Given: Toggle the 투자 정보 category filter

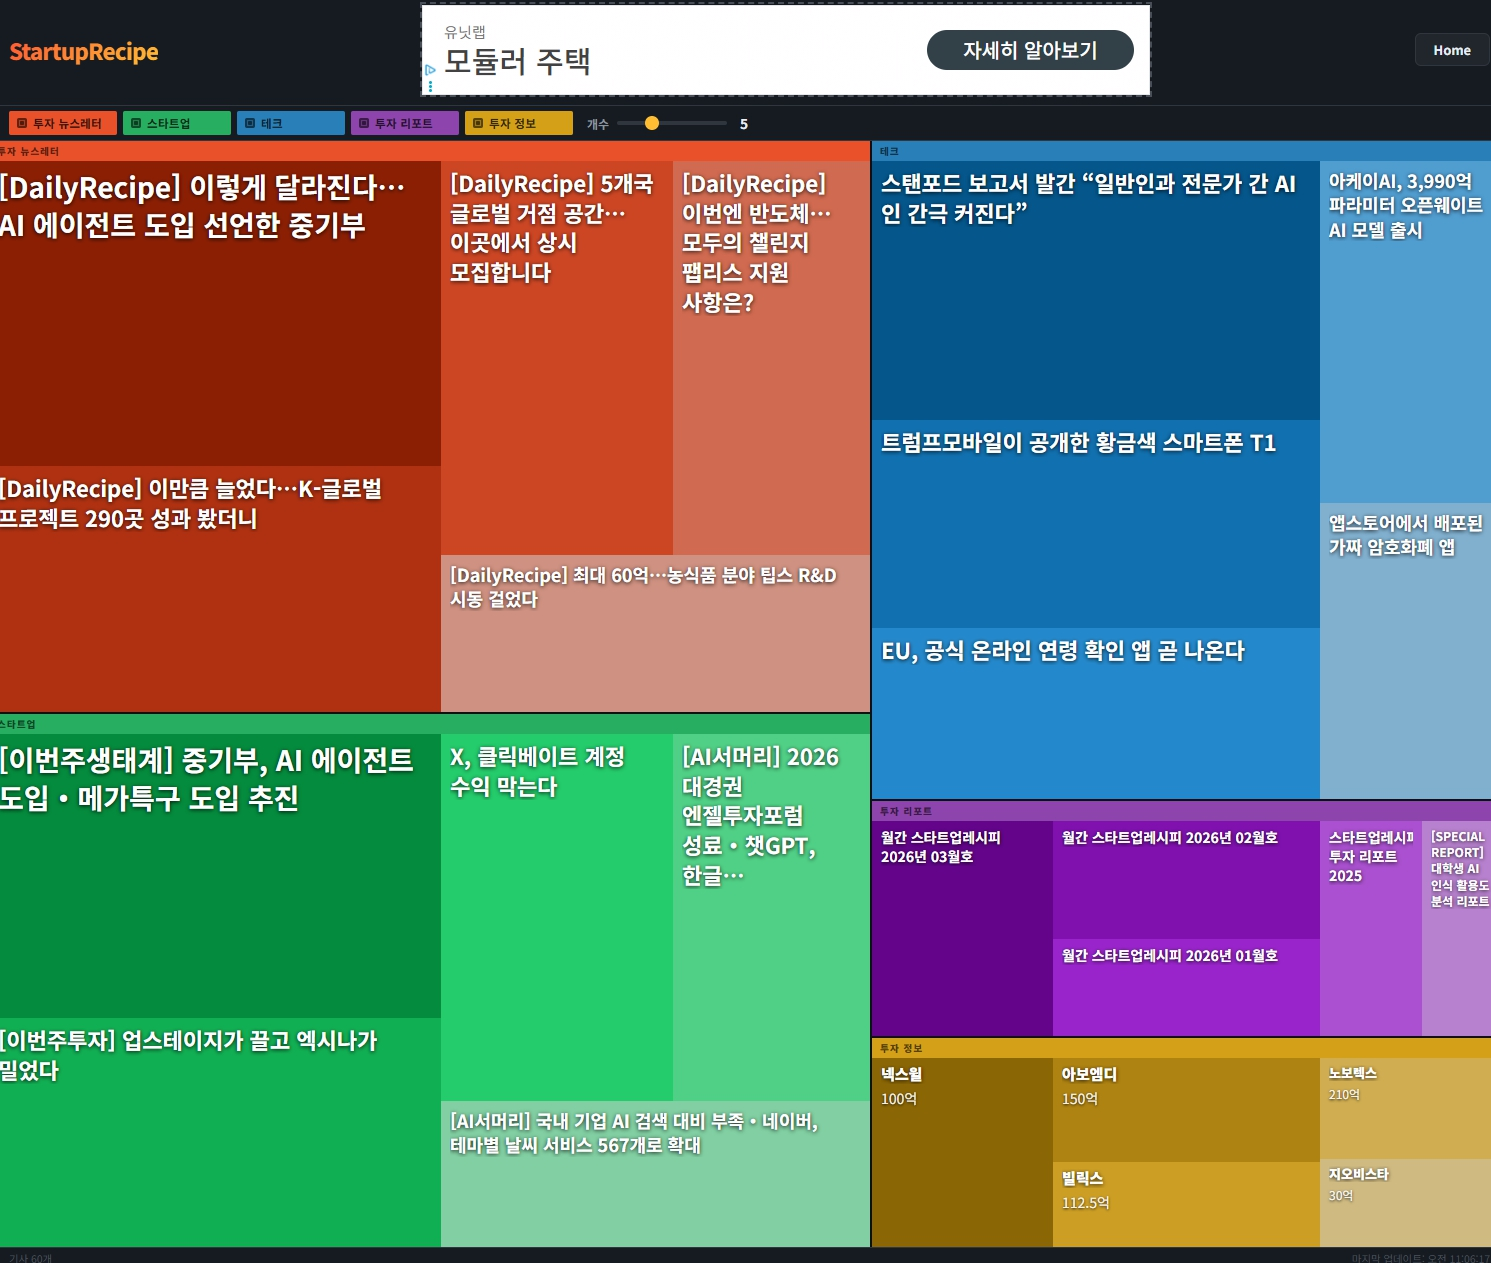Looking at the screenshot, I should click(518, 123).
